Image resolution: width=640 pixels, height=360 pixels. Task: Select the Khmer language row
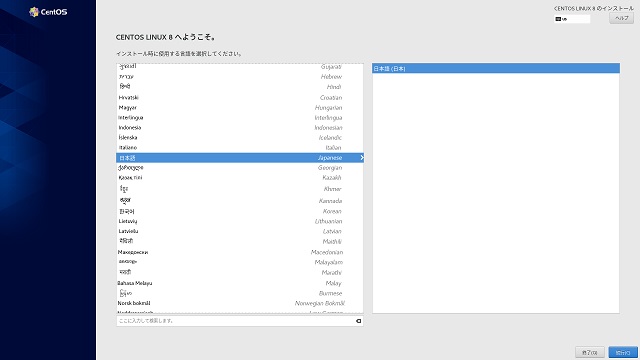(240, 189)
